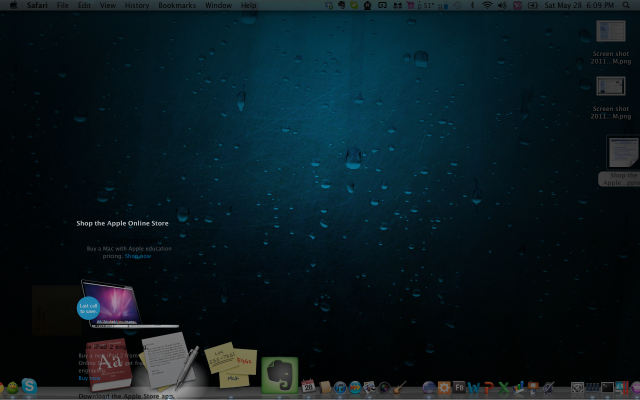Launch iTunes from the Dock
Viewport: 640px width, 400px height.
tap(340, 387)
